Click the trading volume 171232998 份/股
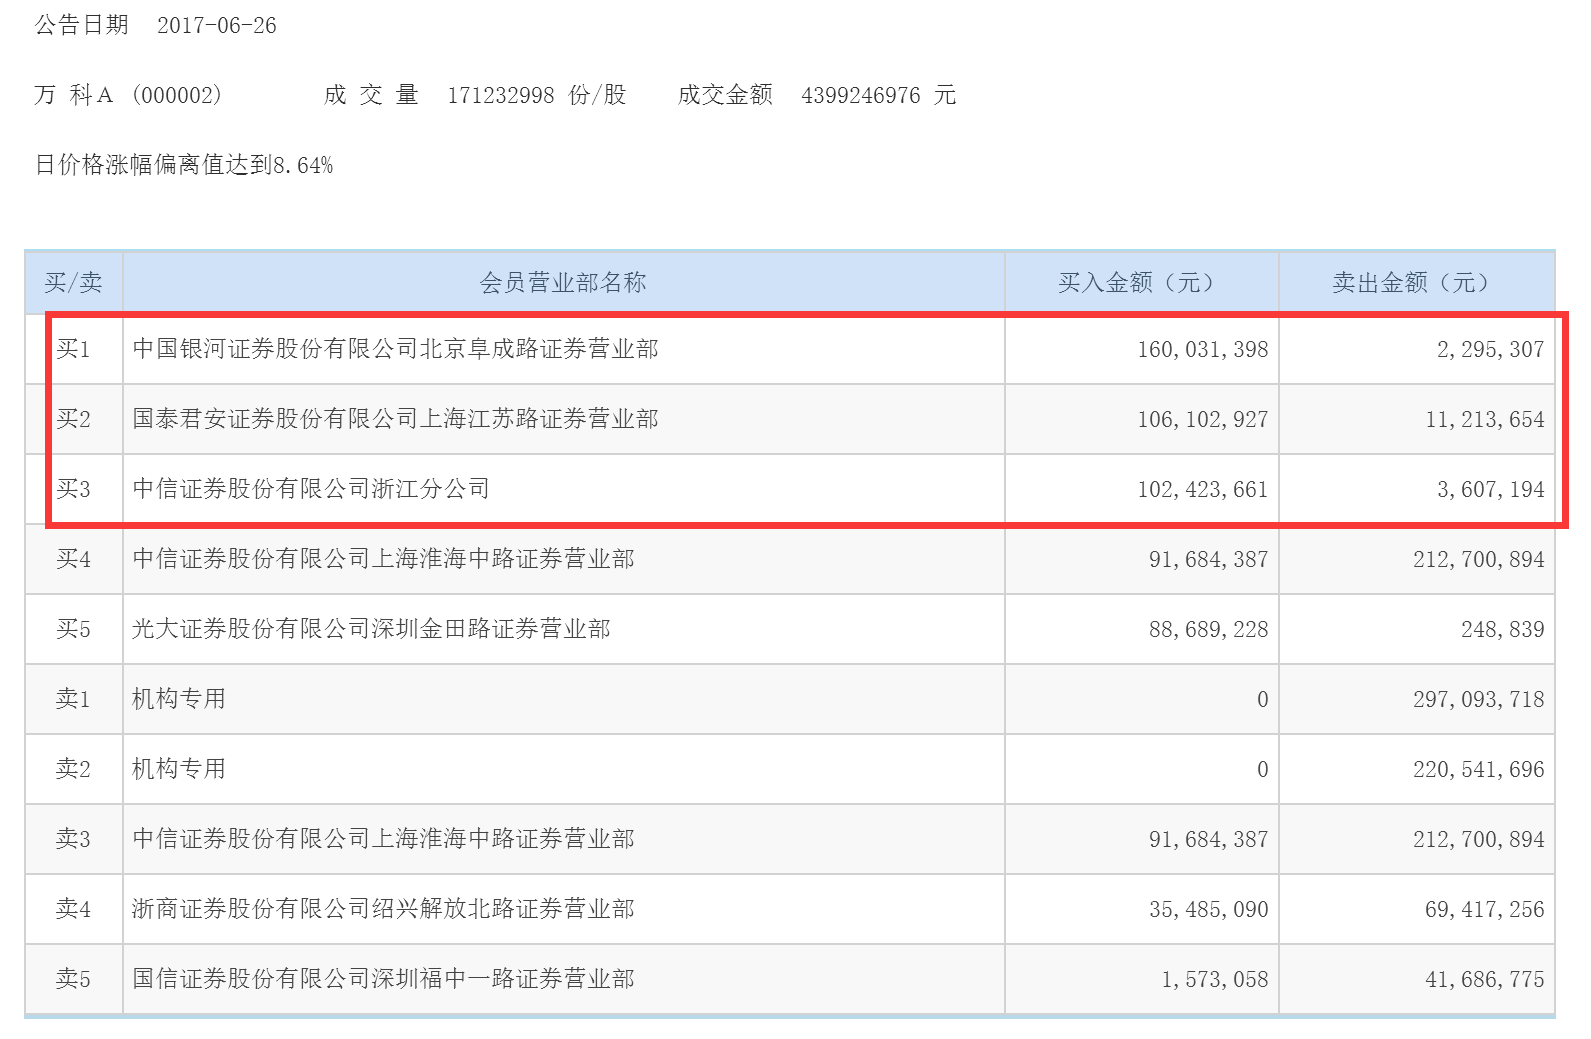Image resolution: width=1591 pixels, height=1039 pixels. [x=537, y=95]
